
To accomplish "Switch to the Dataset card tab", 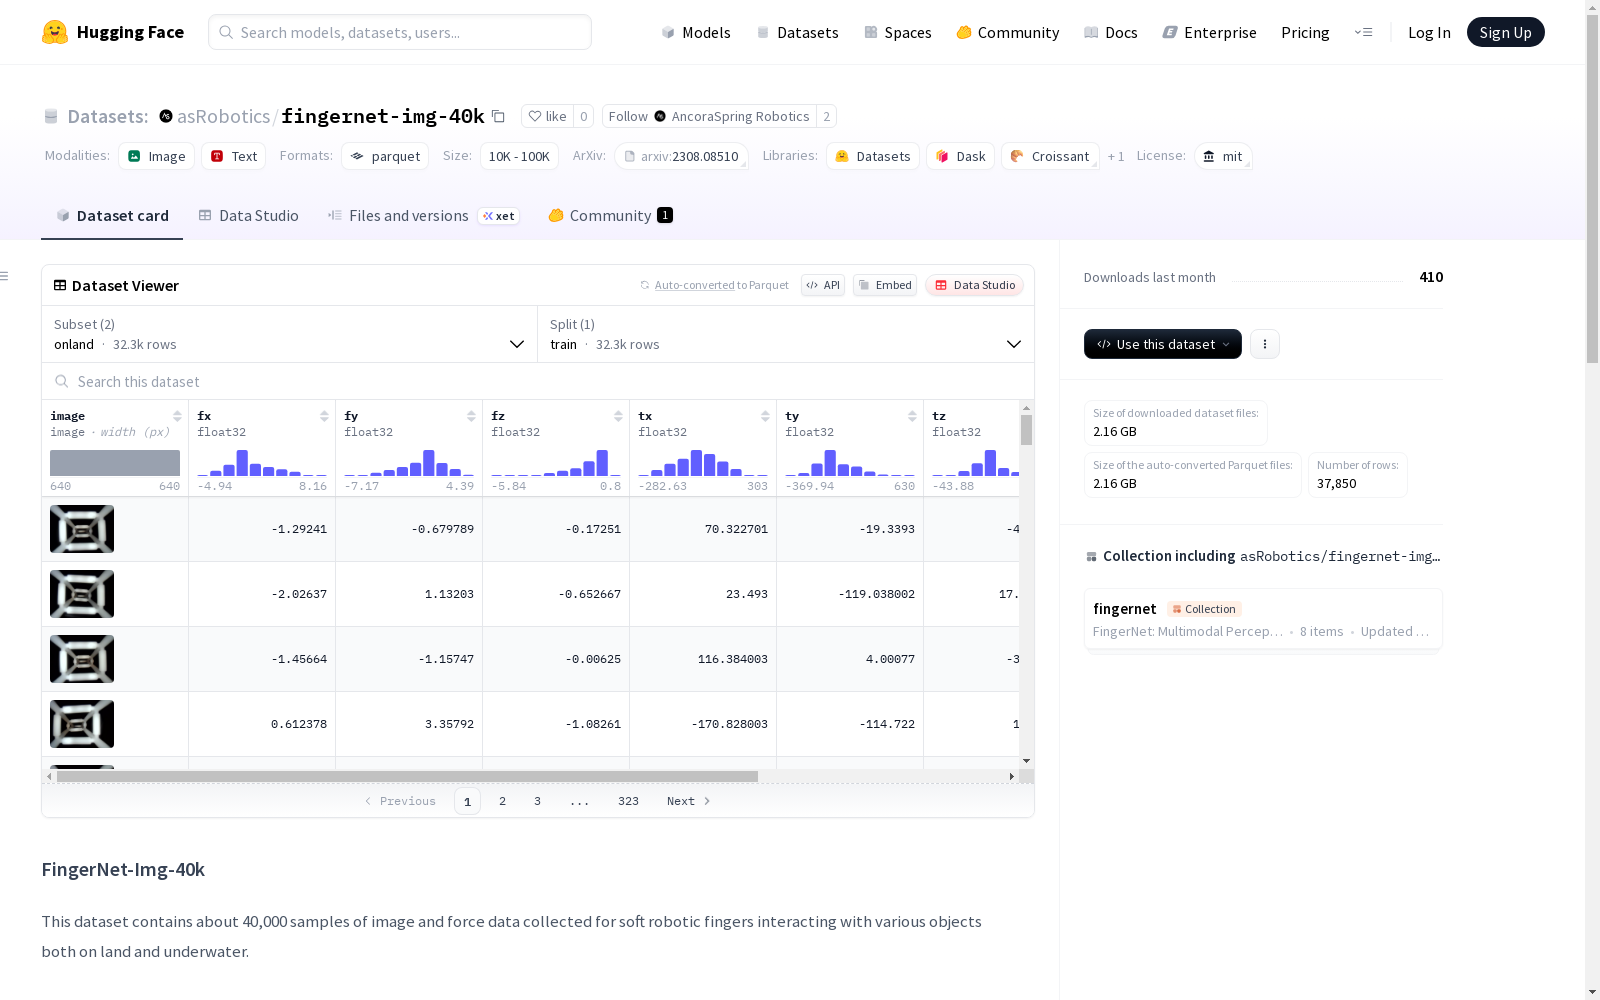I will pyautogui.click(x=112, y=216).
